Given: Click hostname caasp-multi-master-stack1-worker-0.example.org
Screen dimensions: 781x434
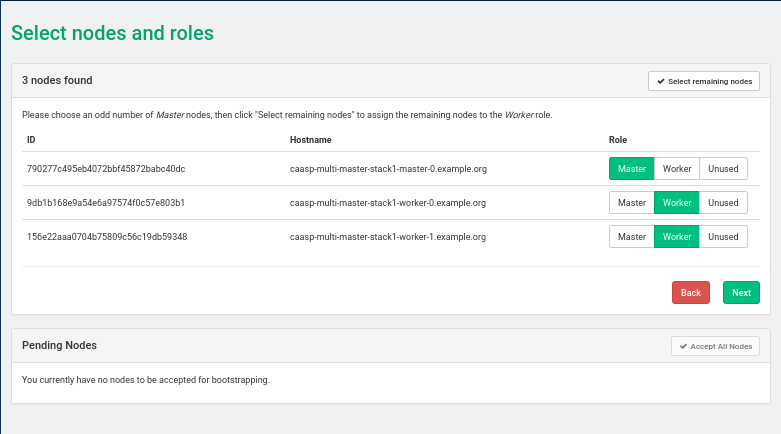Looking at the screenshot, I should 388,203.
